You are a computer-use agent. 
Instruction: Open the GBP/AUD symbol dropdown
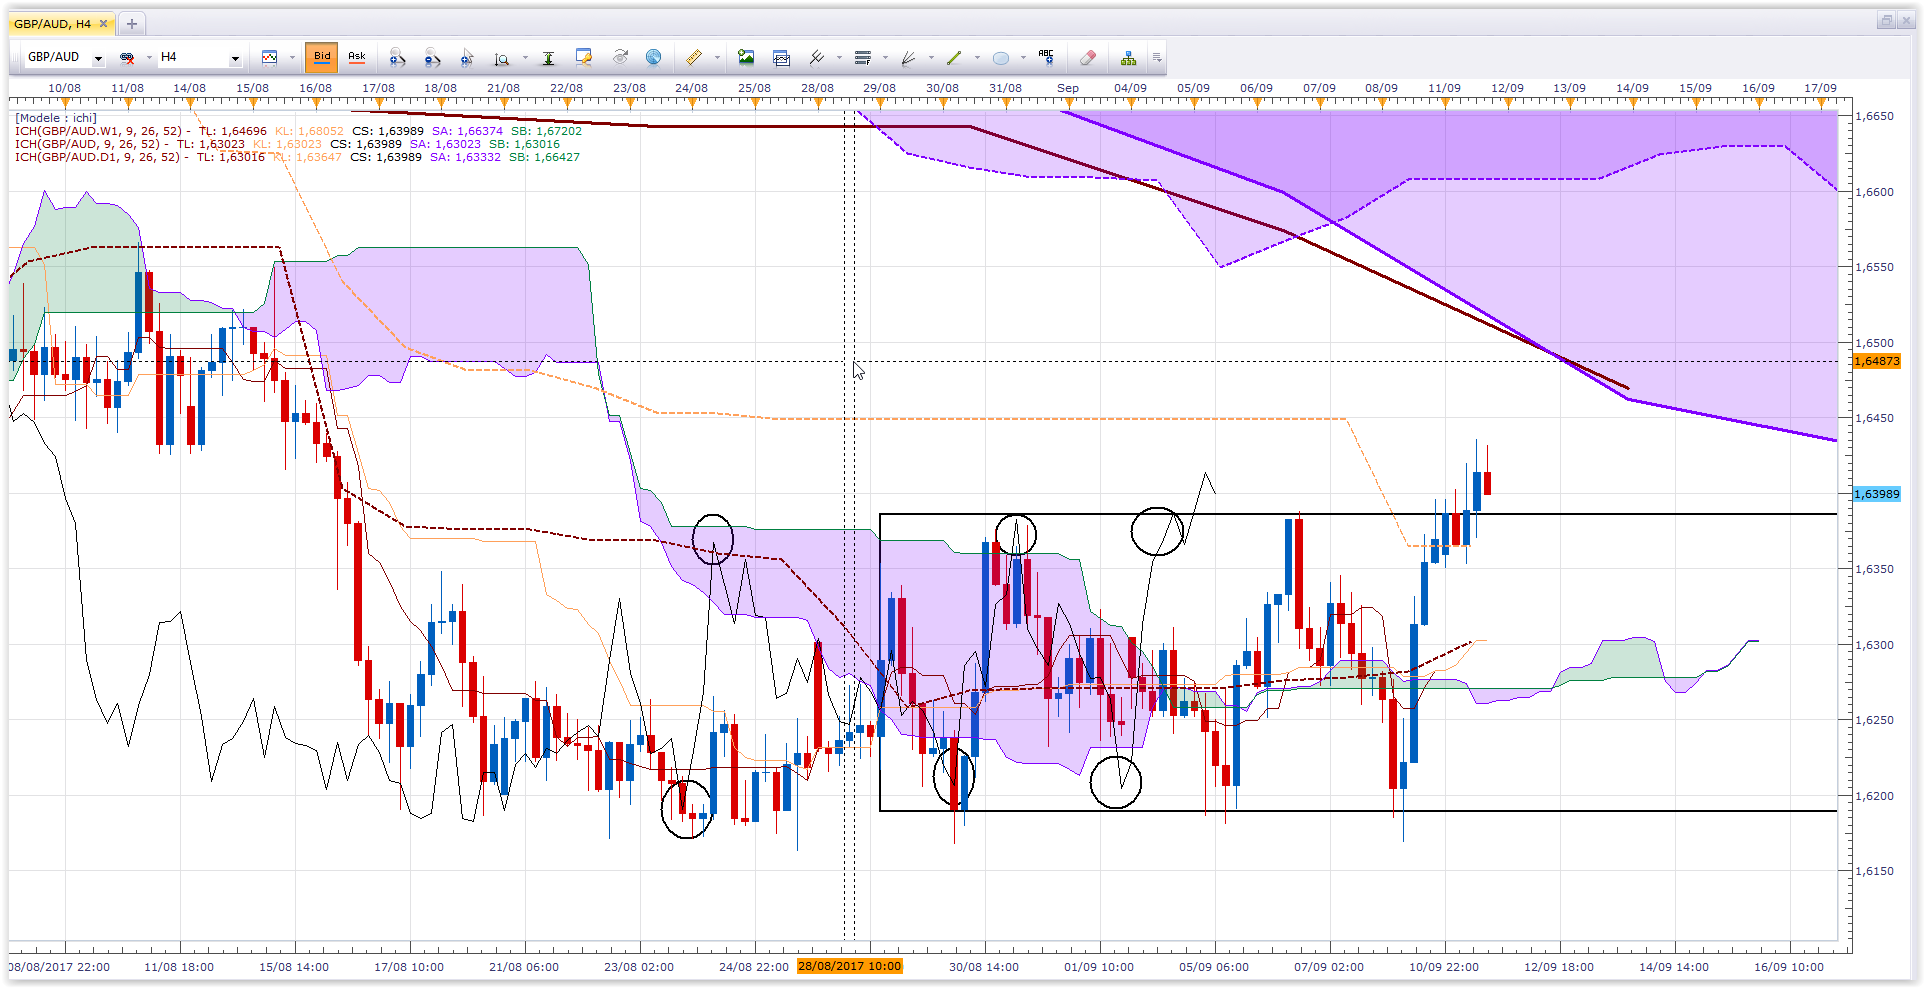coord(98,59)
